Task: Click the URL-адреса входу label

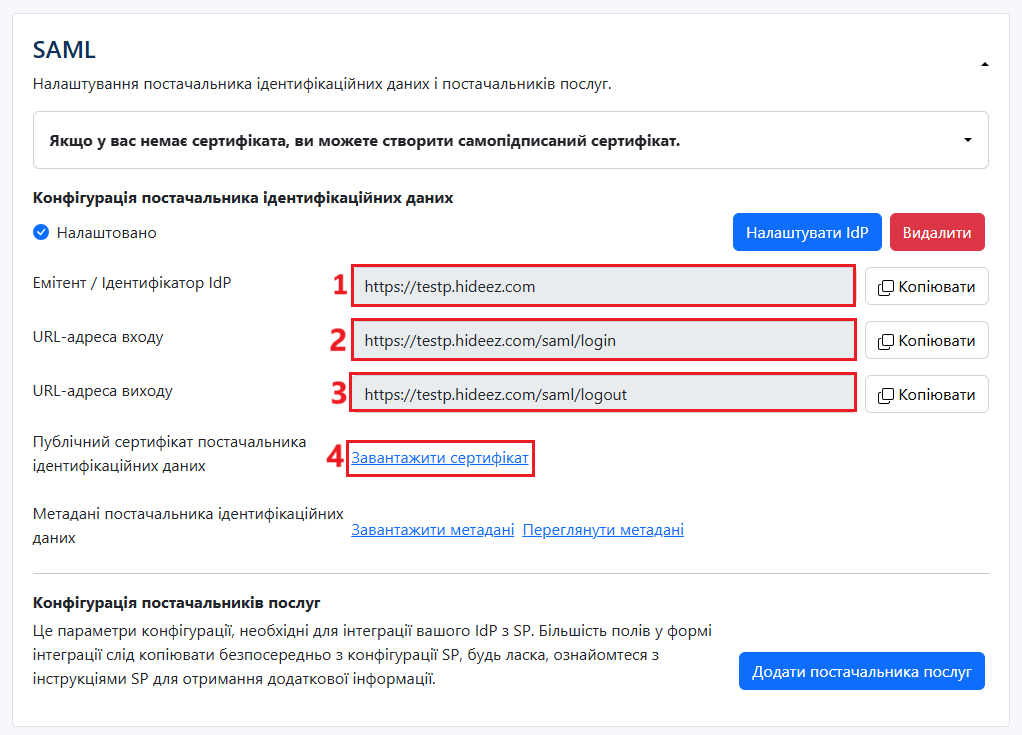Action: tap(98, 337)
